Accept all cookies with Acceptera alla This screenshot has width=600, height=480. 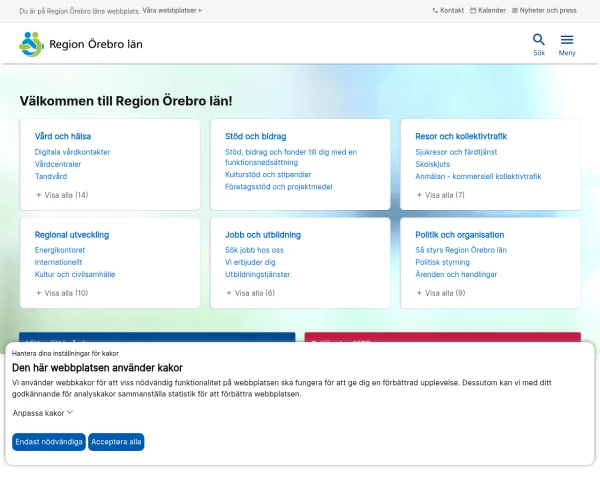(x=116, y=441)
